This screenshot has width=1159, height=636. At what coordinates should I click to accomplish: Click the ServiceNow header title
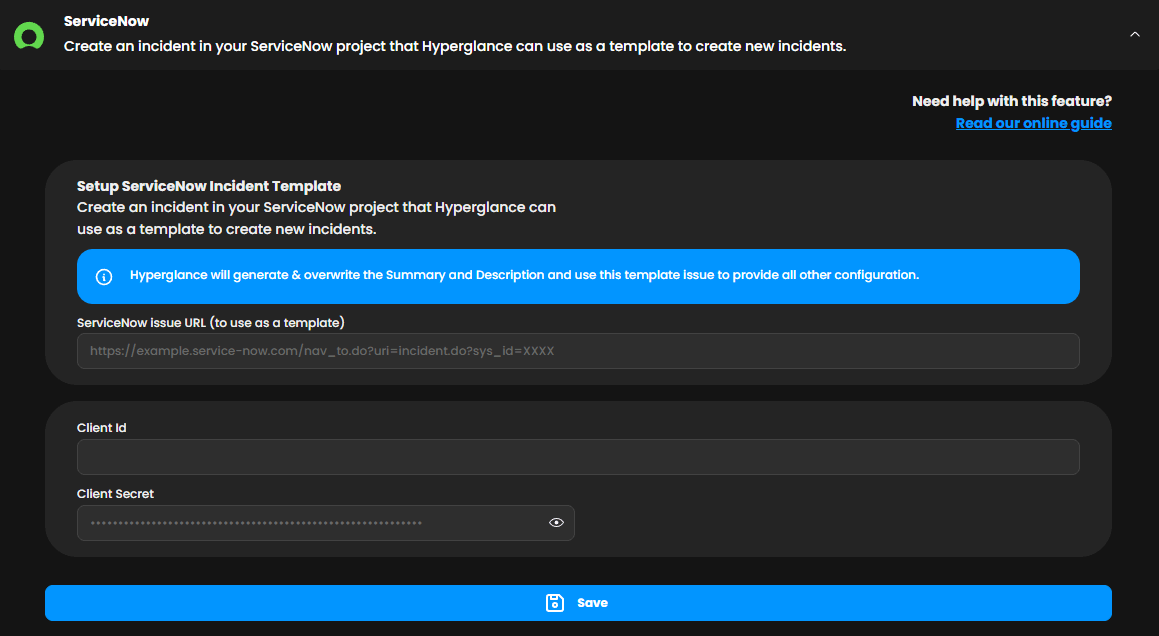click(106, 21)
